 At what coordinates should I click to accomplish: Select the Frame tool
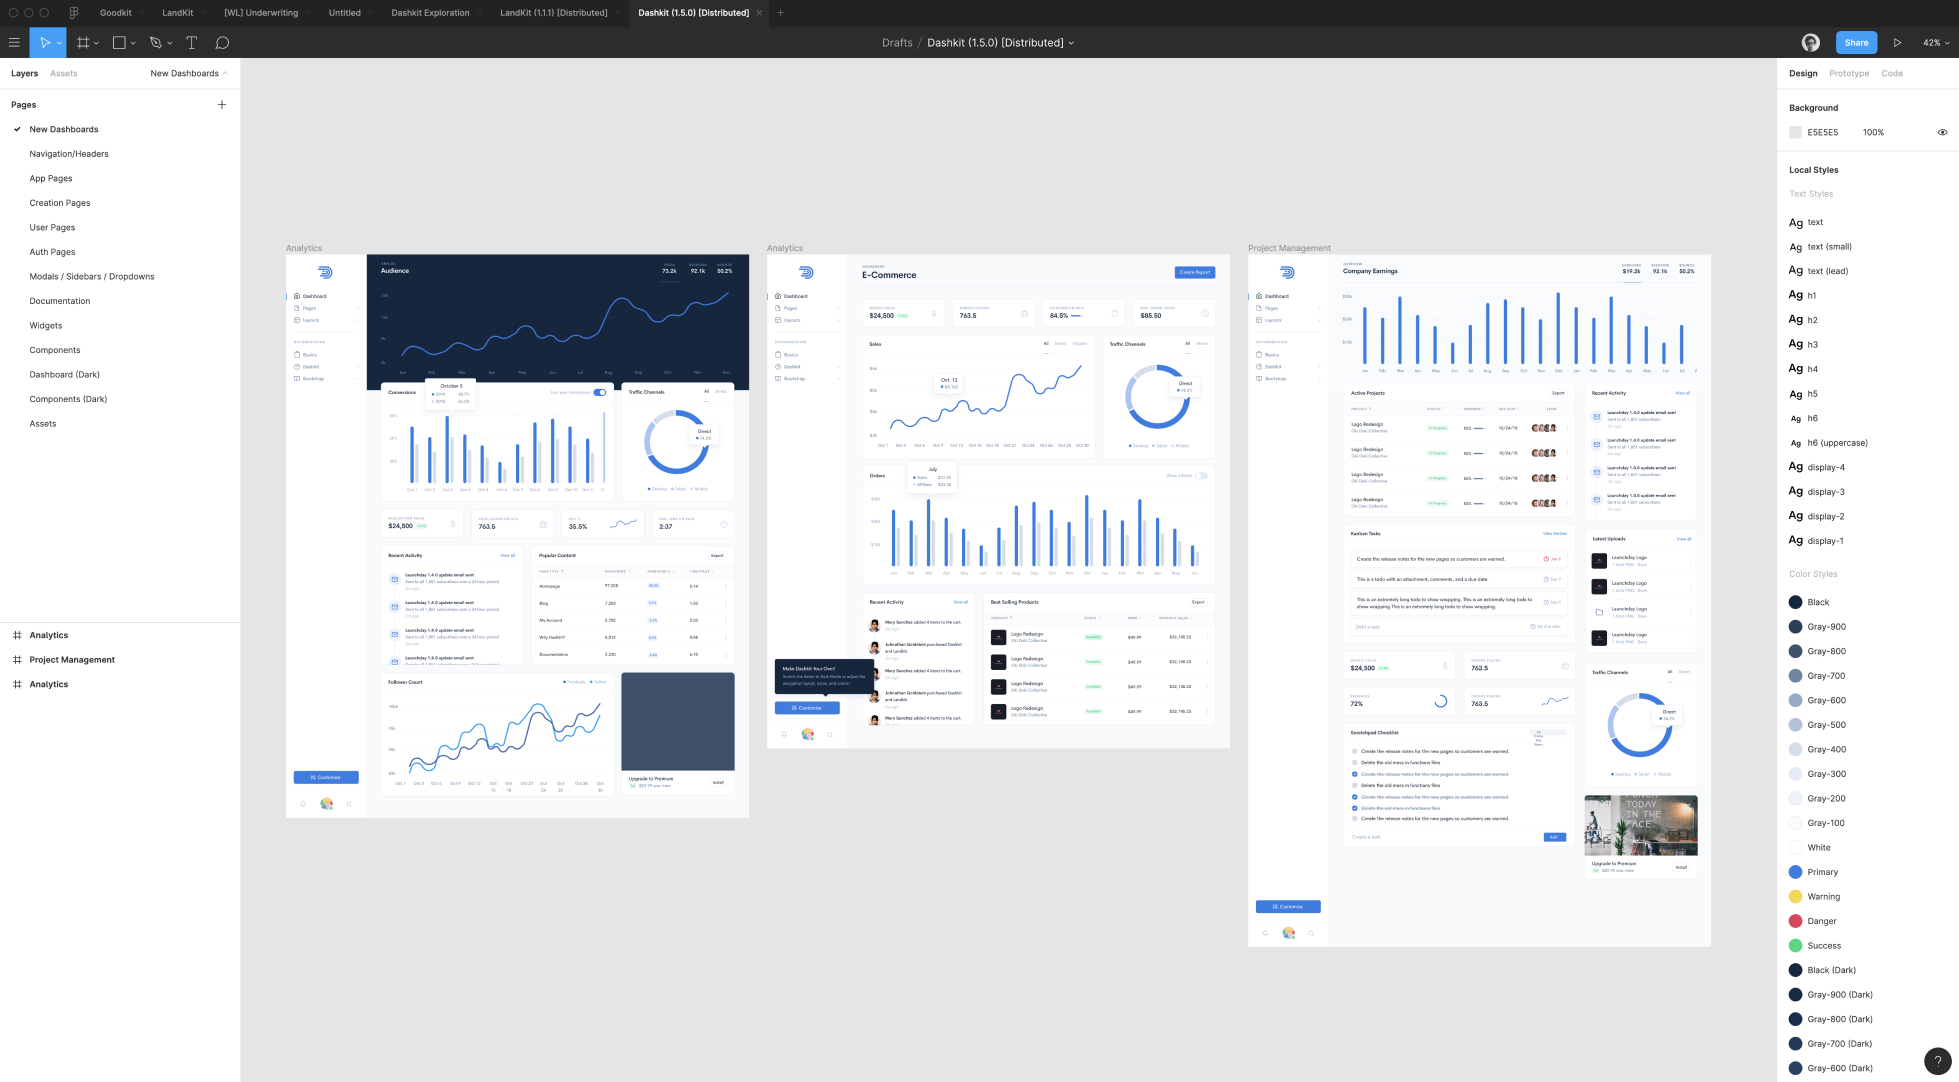83,43
